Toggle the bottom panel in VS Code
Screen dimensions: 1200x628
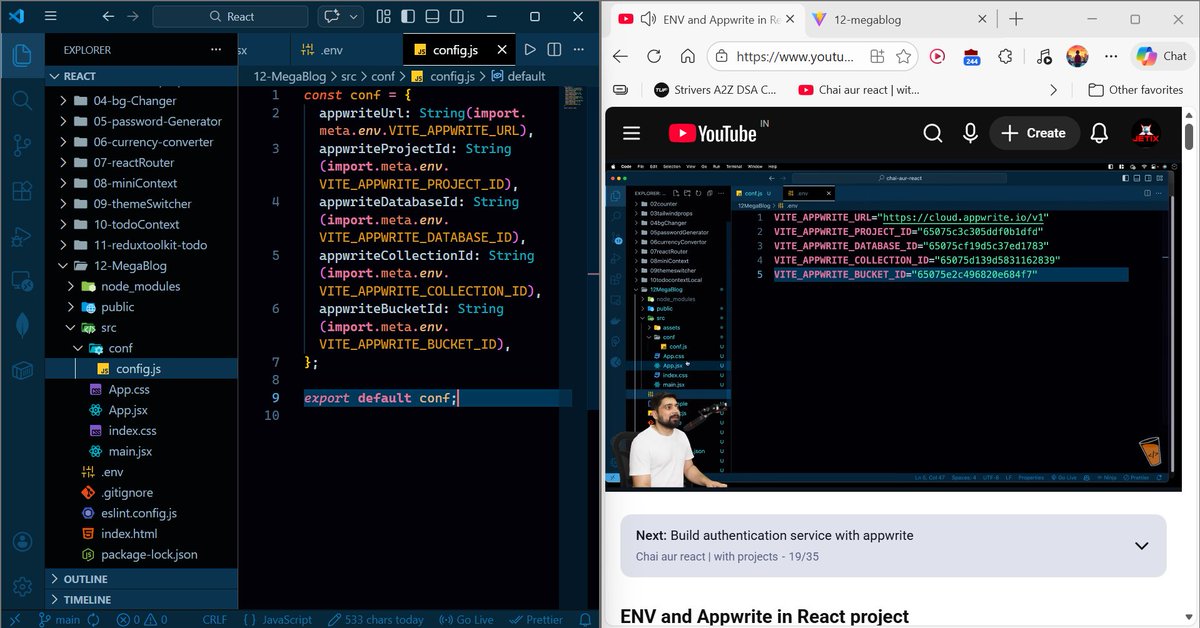tap(434, 17)
